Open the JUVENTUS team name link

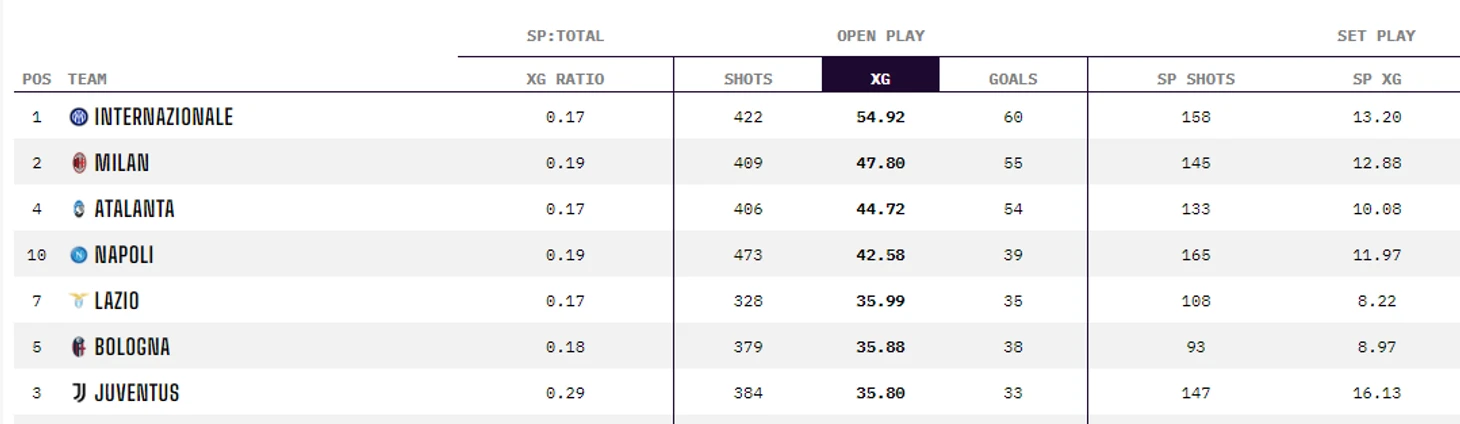coord(137,393)
